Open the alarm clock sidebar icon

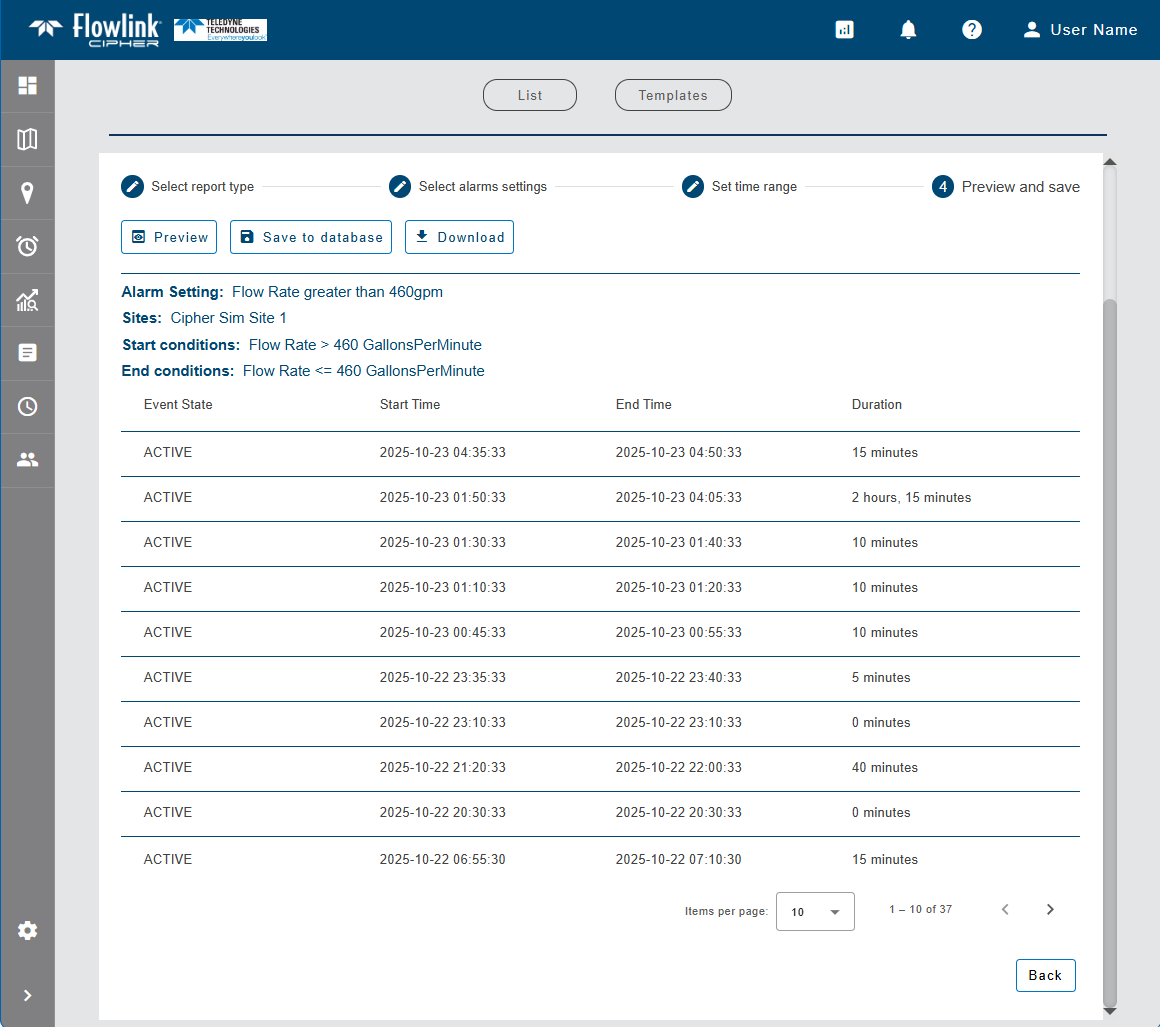pyautogui.click(x=27, y=246)
